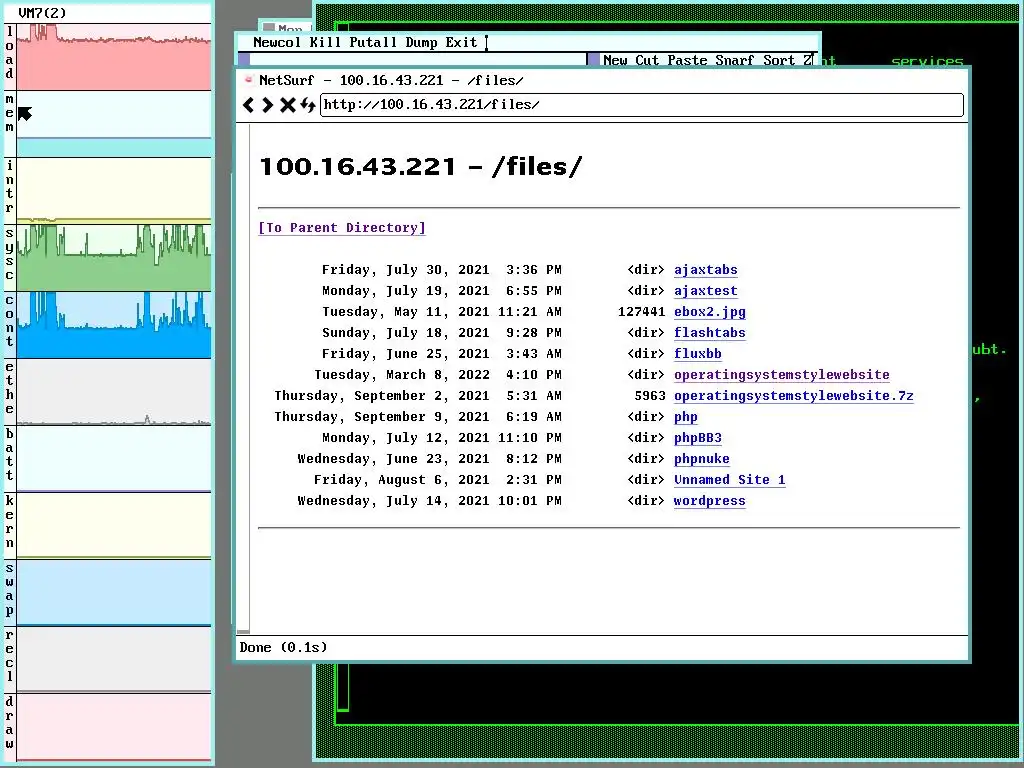Image resolution: width=1024 pixels, height=768 pixels.
Task: Open the fluxbb directory link
Action: [x=697, y=354]
